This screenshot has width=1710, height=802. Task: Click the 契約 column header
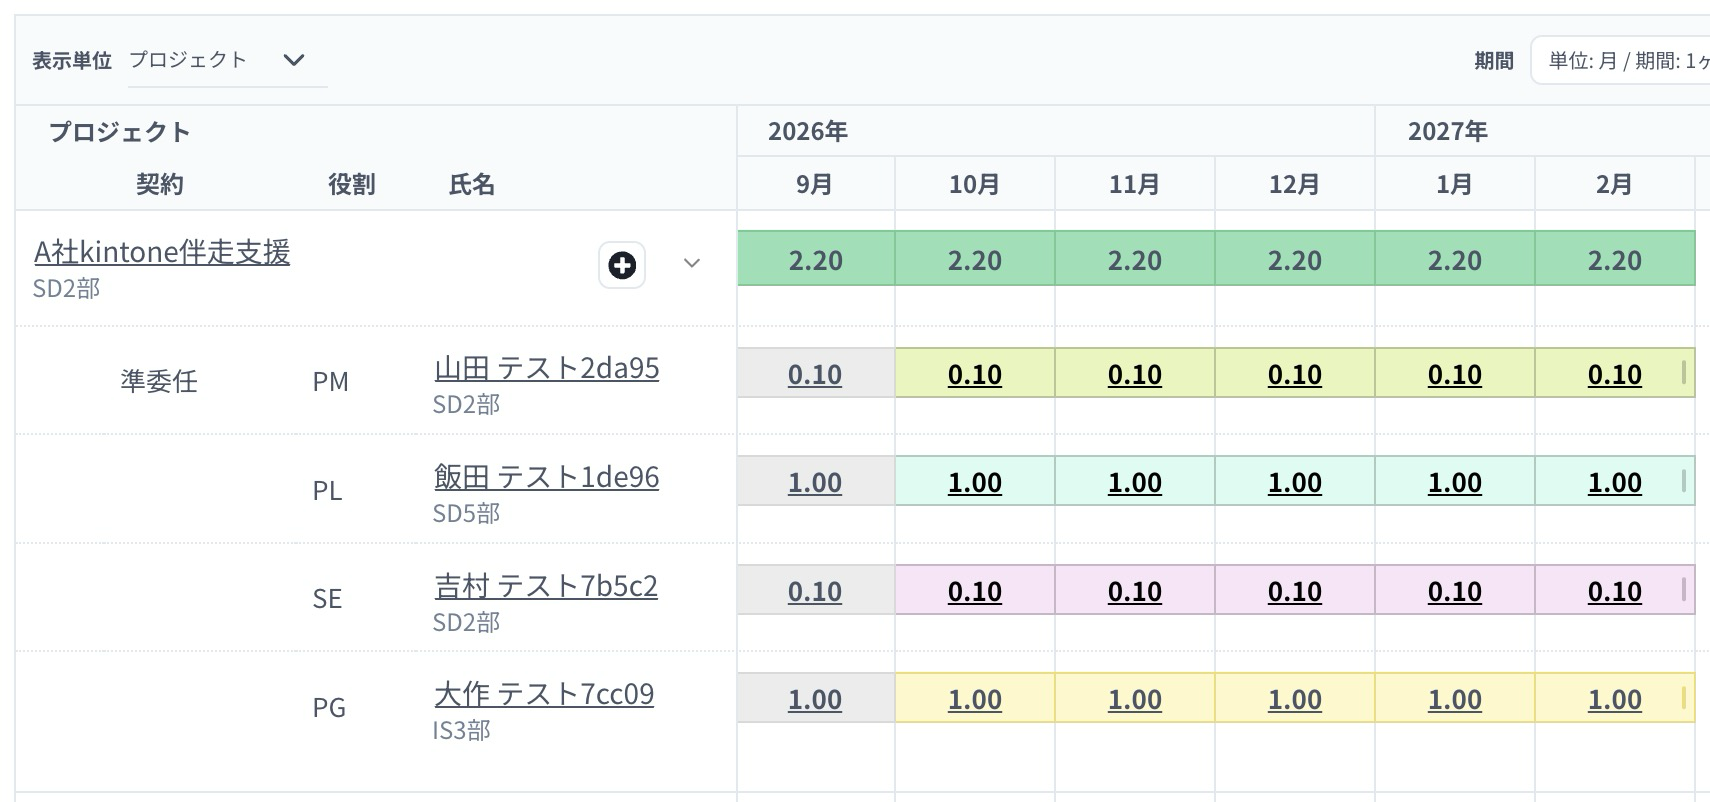tap(160, 184)
